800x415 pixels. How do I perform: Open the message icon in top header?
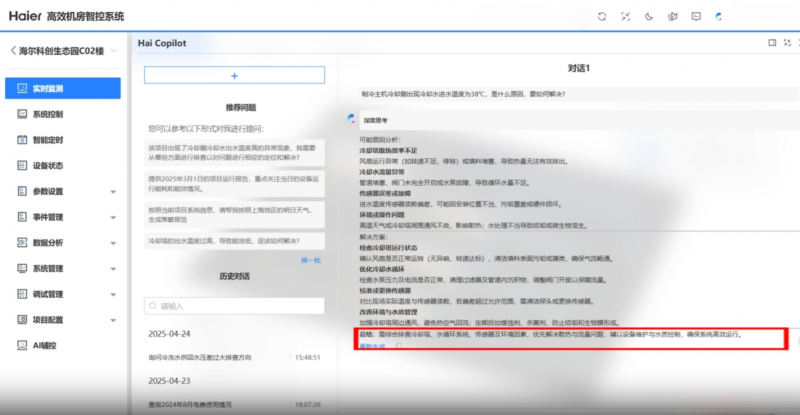(x=698, y=16)
